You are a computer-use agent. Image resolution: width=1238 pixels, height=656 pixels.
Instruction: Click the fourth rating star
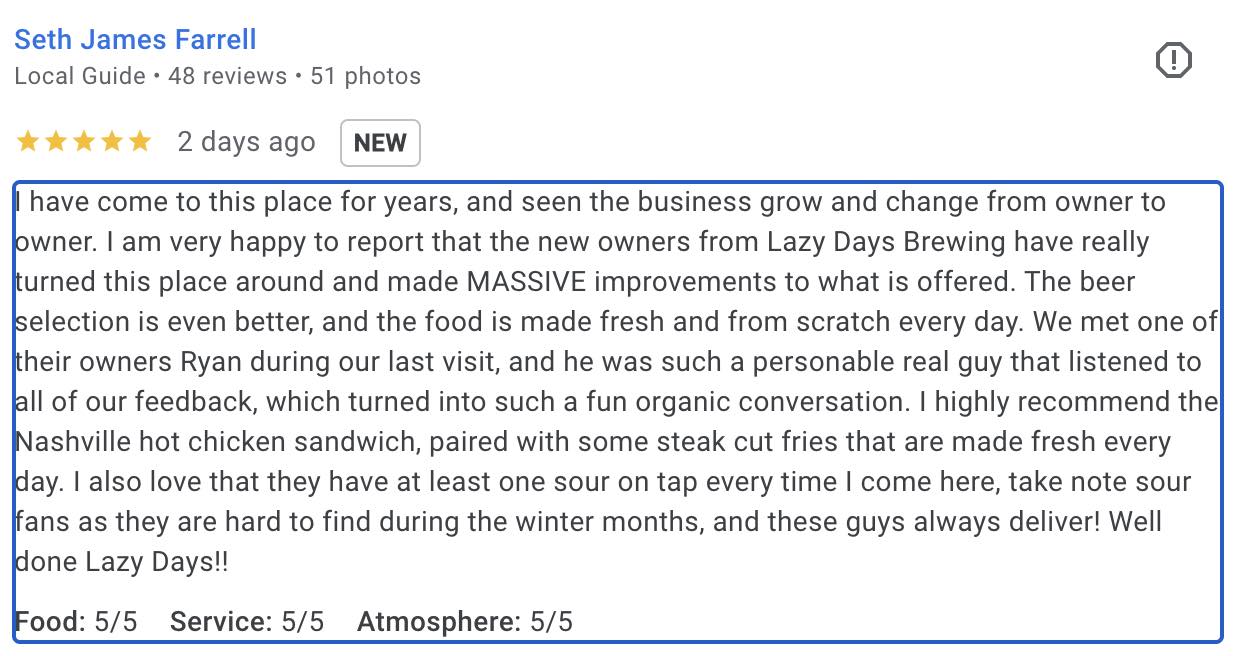click(111, 142)
